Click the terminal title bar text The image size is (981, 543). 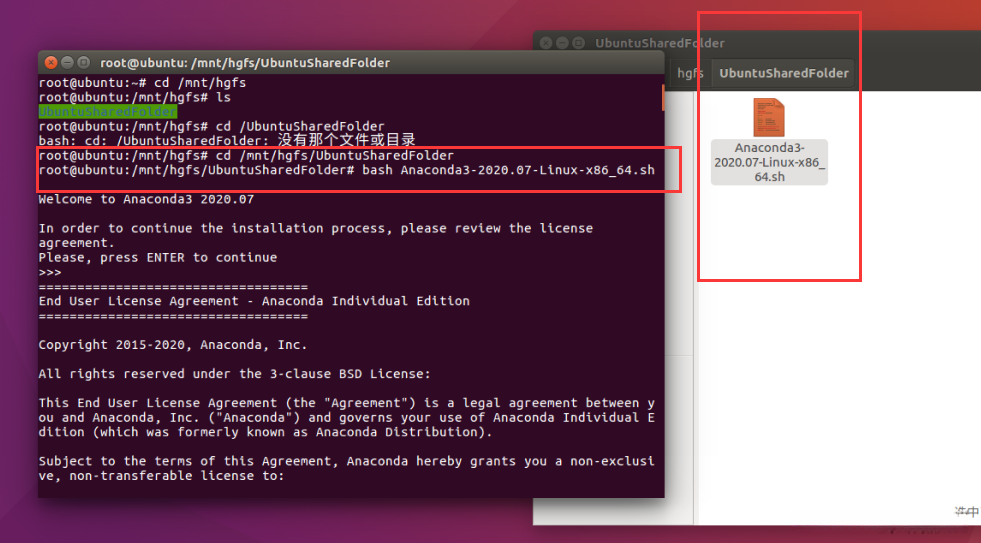coord(245,63)
